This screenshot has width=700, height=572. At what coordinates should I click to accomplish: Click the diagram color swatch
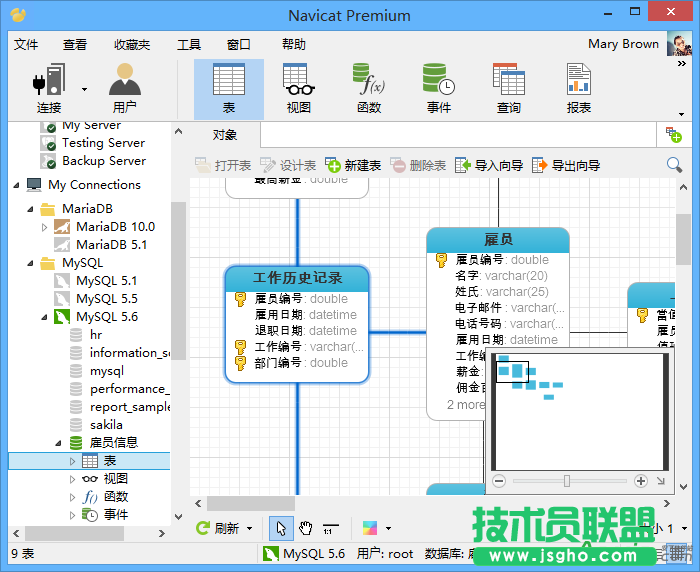tap(370, 529)
